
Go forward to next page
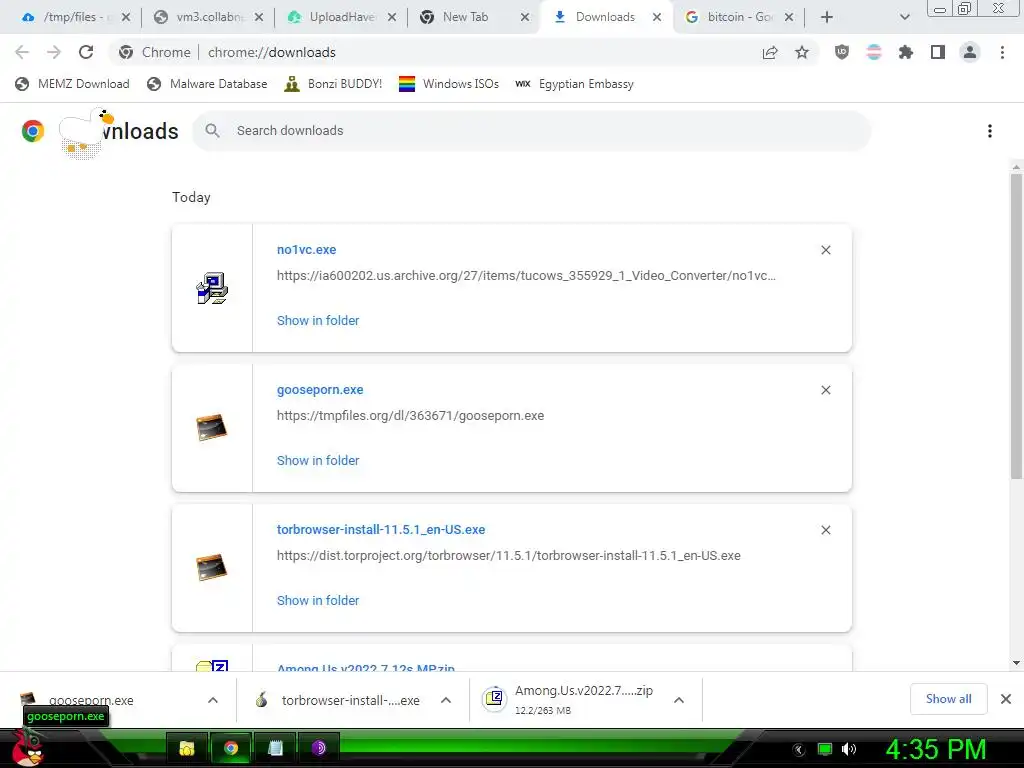click(x=54, y=52)
